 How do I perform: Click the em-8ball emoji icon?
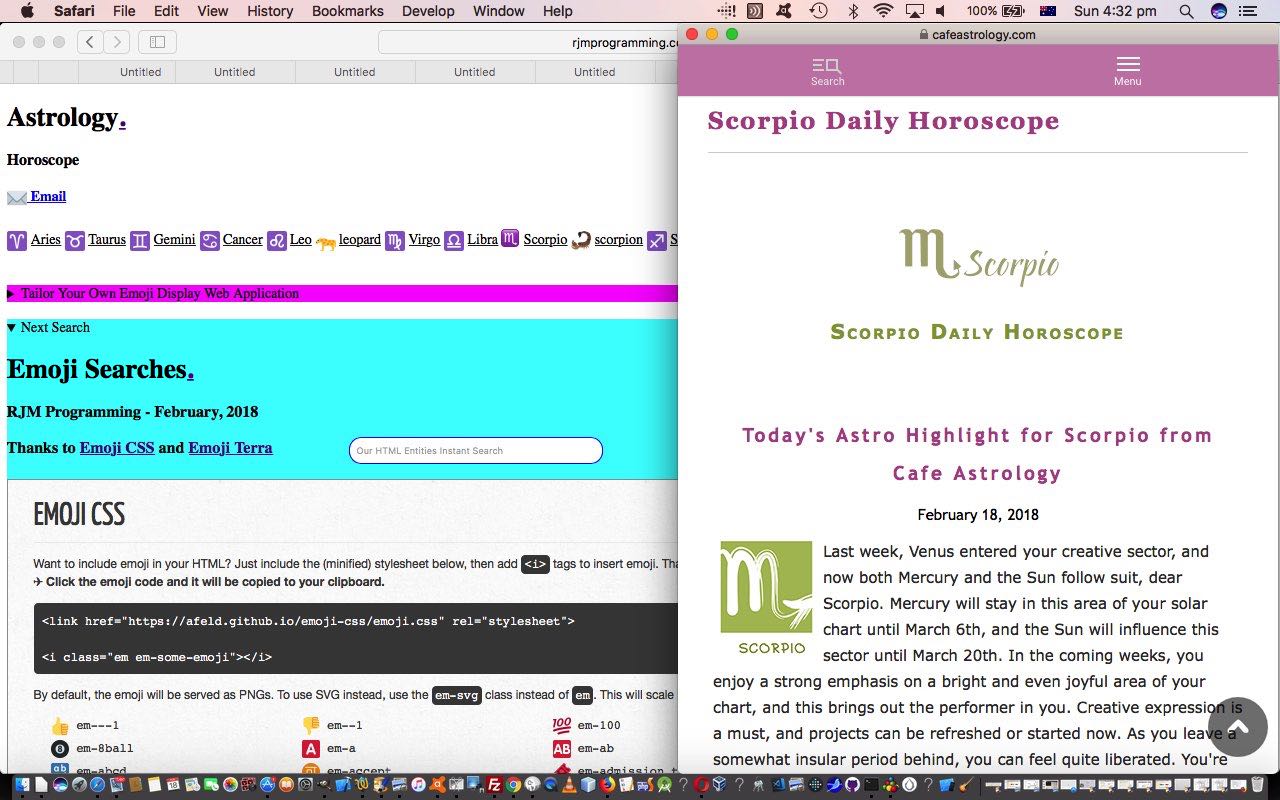tap(60, 749)
